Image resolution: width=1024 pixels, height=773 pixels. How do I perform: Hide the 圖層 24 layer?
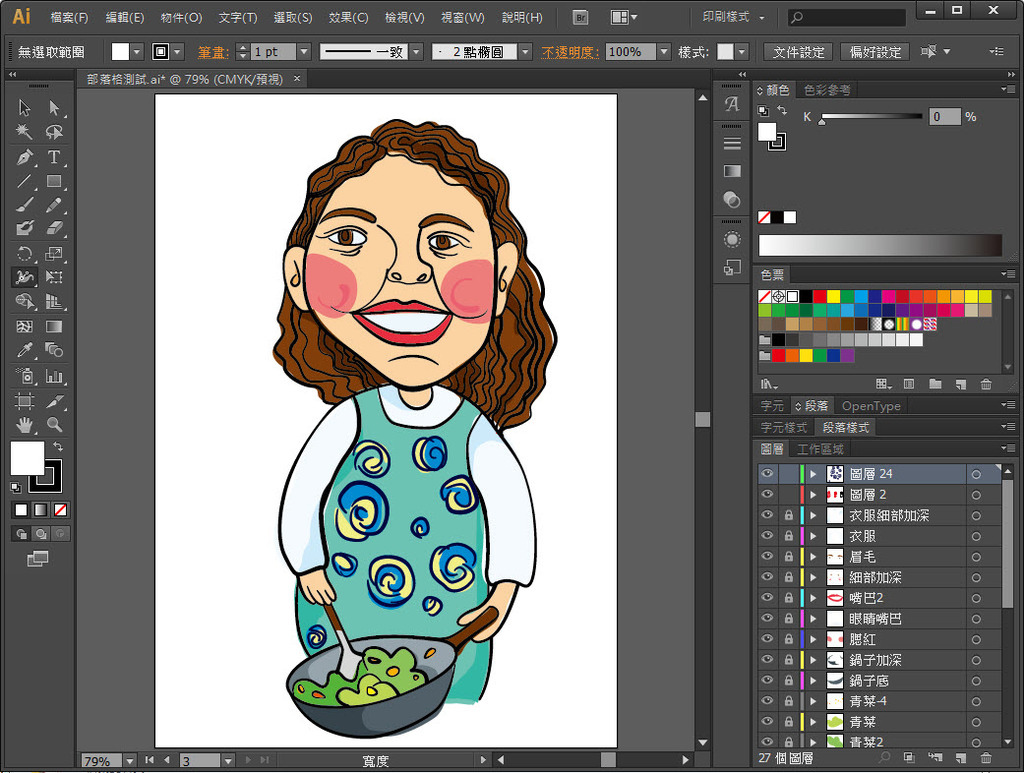click(x=767, y=474)
